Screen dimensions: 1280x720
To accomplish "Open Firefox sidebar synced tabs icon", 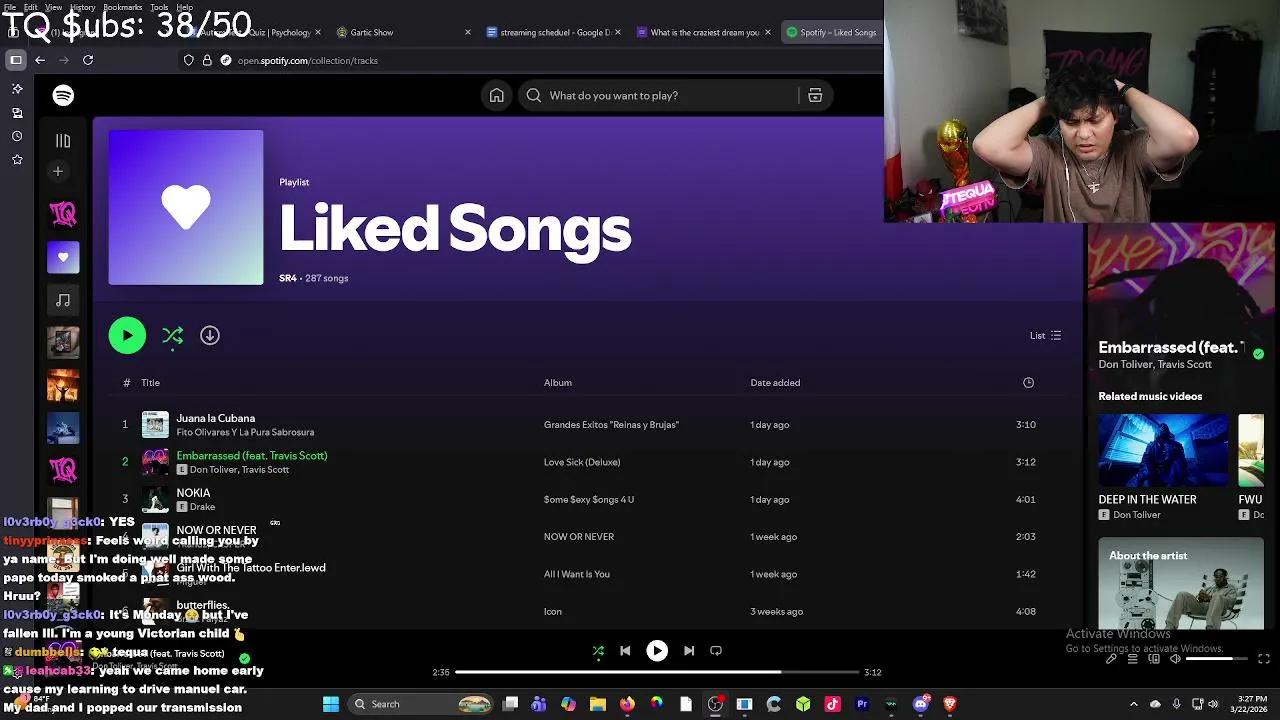I will coord(17,113).
